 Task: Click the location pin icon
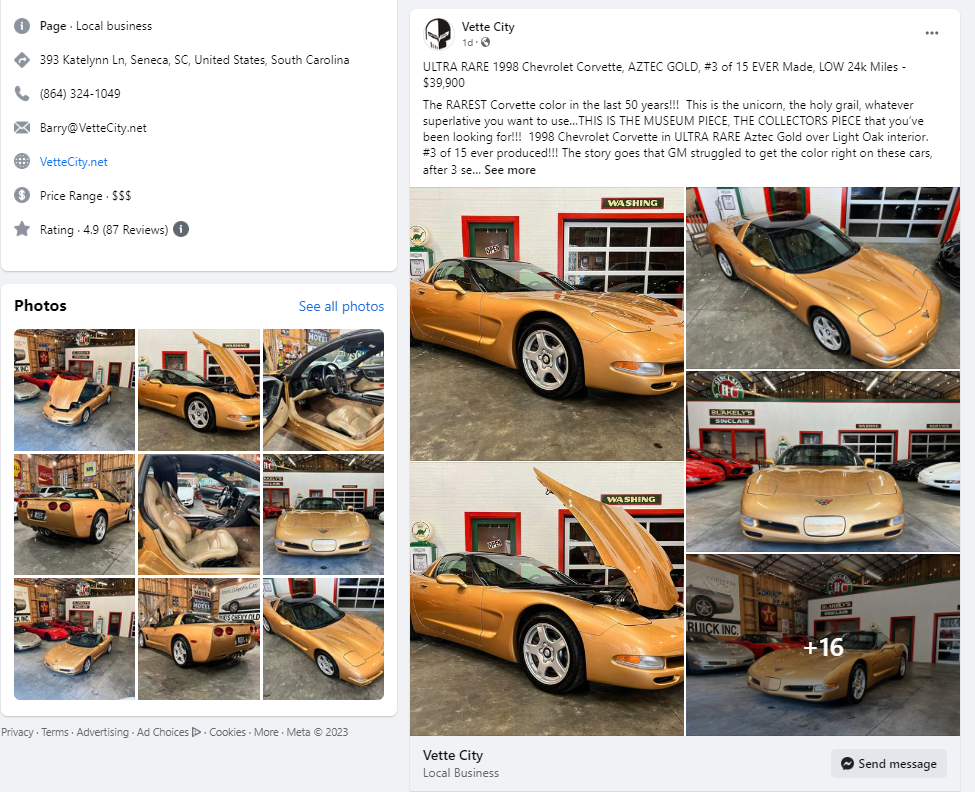[21, 60]
